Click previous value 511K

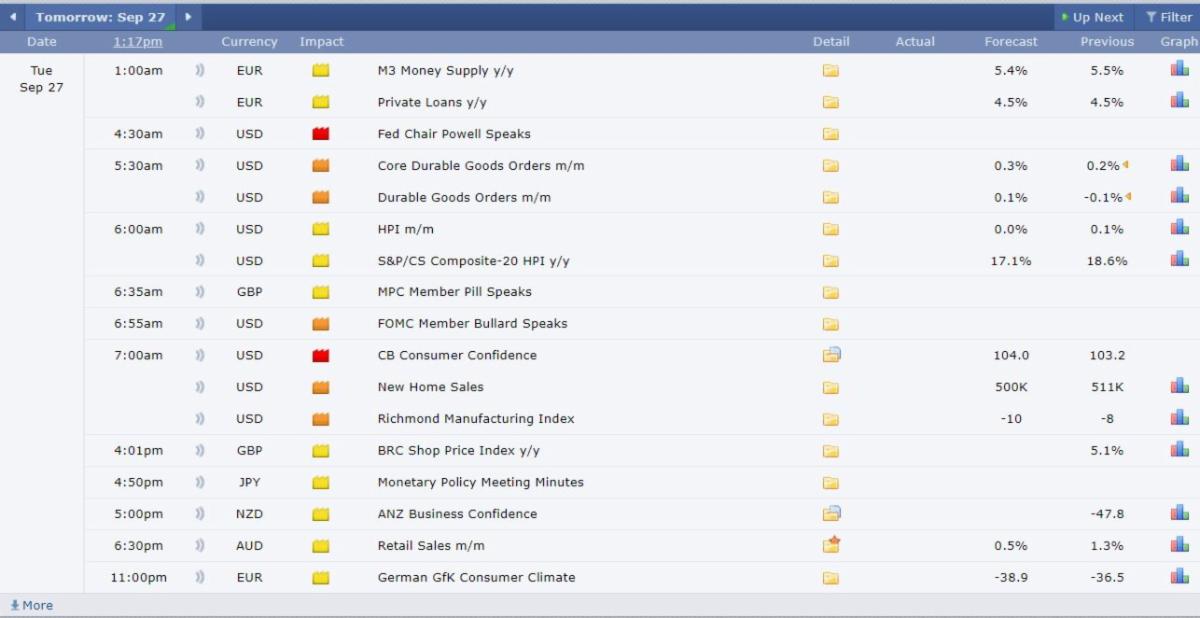pyautogui.click(x=1107, y=387)
